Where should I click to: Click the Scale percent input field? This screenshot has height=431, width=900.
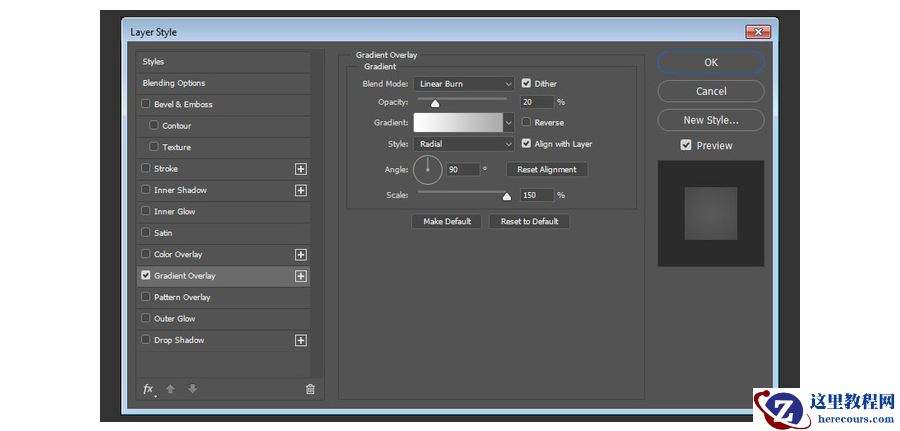pyautogui.click(x=537, y=195)
